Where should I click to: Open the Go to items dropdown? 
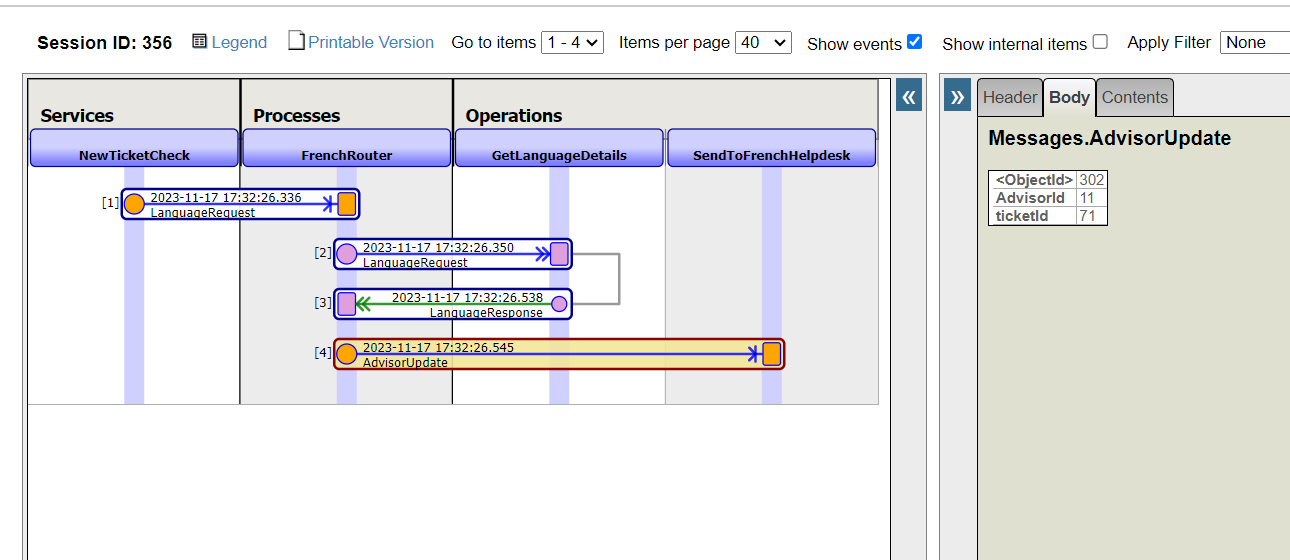point(572,42)
